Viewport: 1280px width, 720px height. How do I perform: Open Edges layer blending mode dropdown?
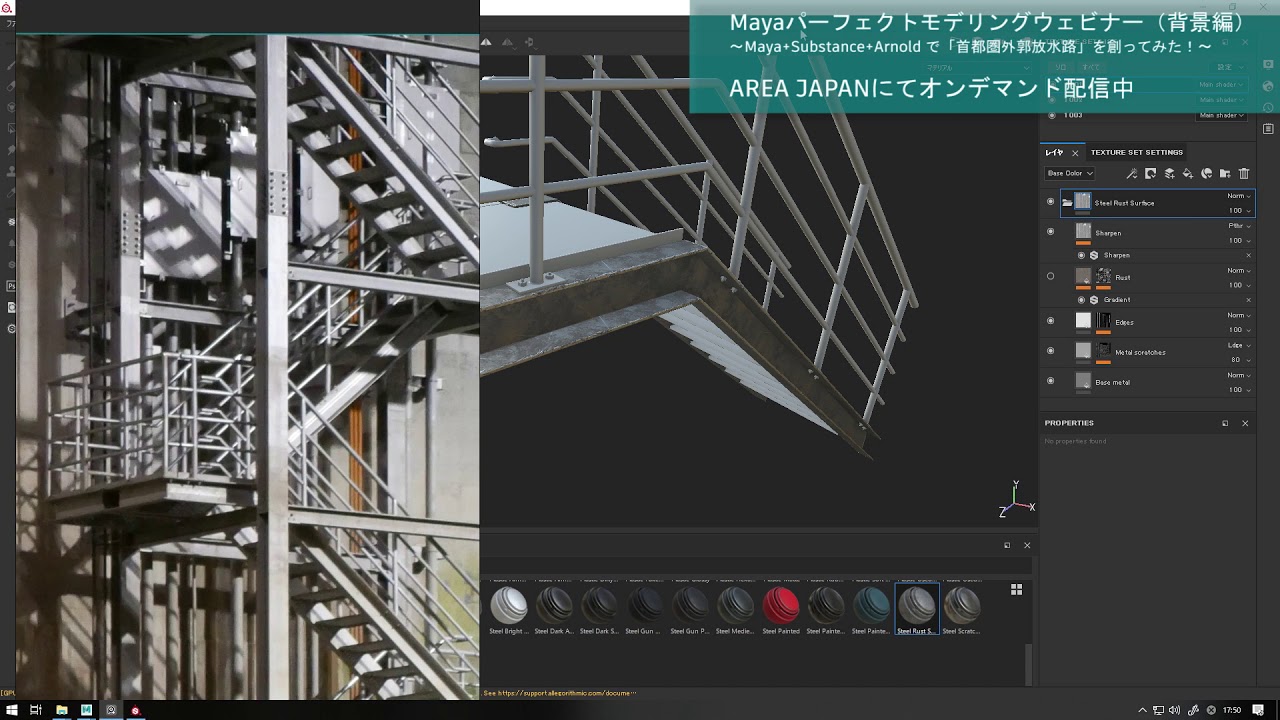point(1239,316)
